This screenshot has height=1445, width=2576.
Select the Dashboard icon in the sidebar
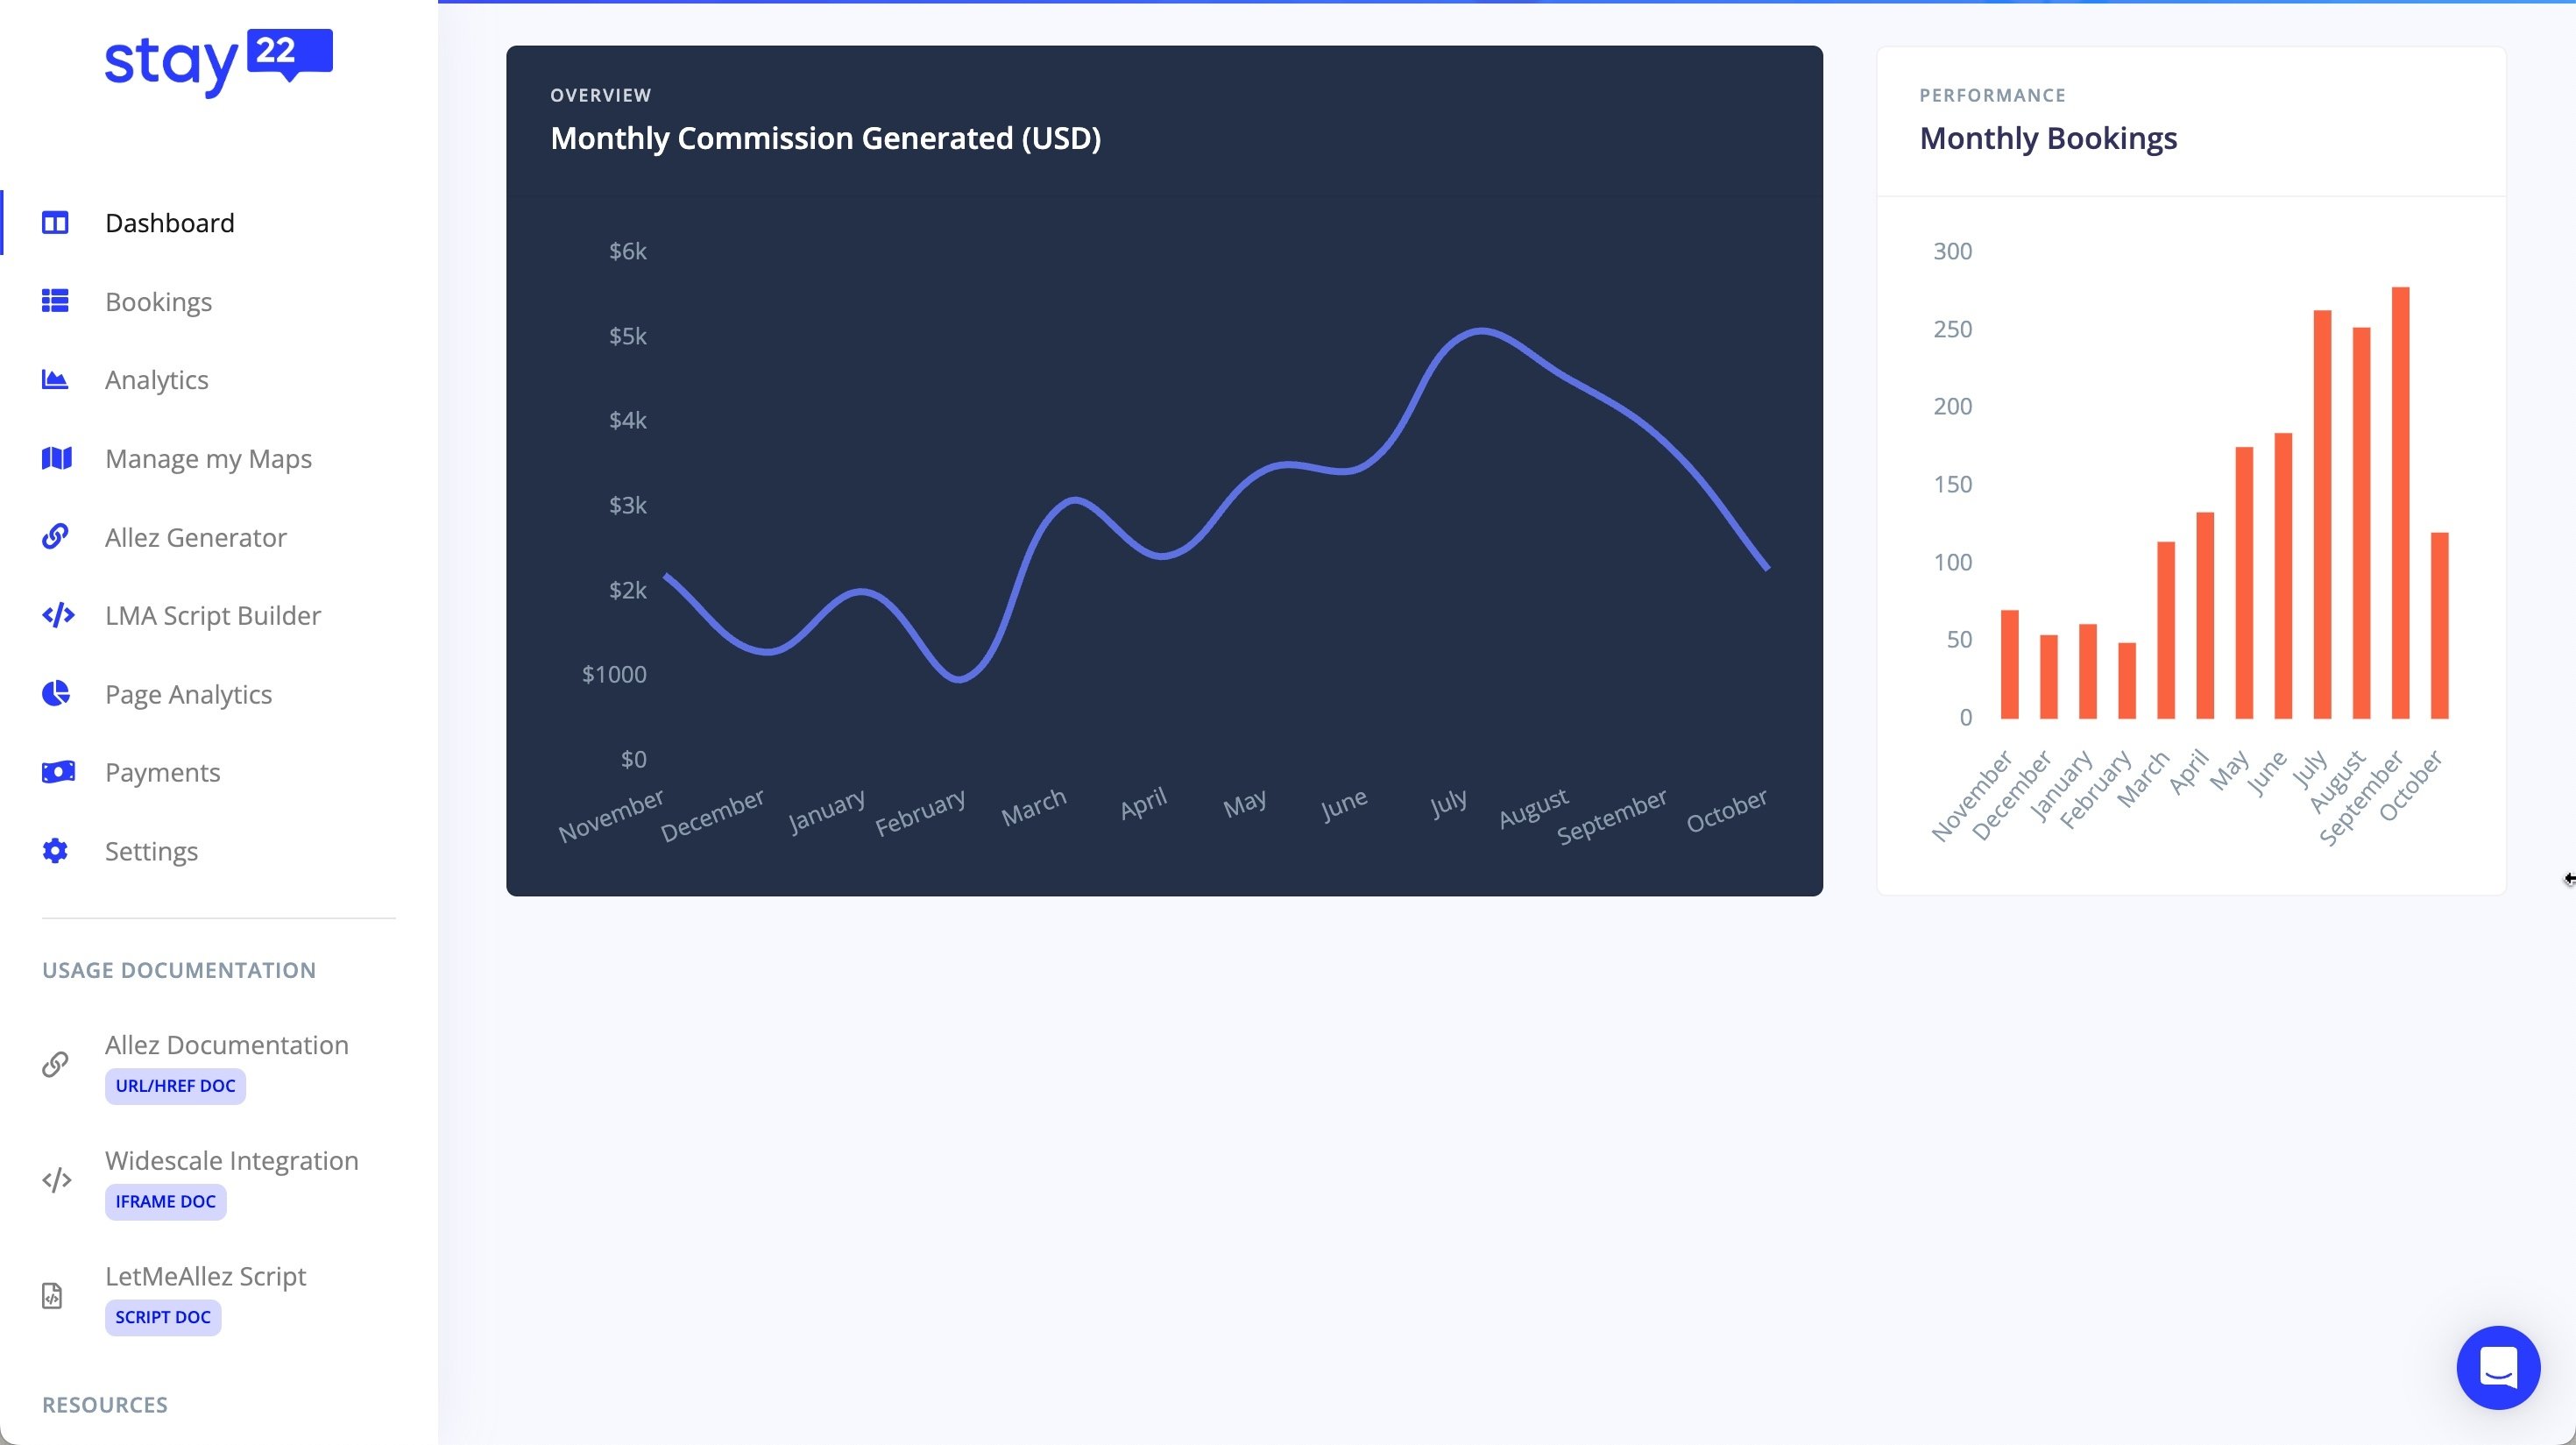pyautogui.click(x=55, y=222)
